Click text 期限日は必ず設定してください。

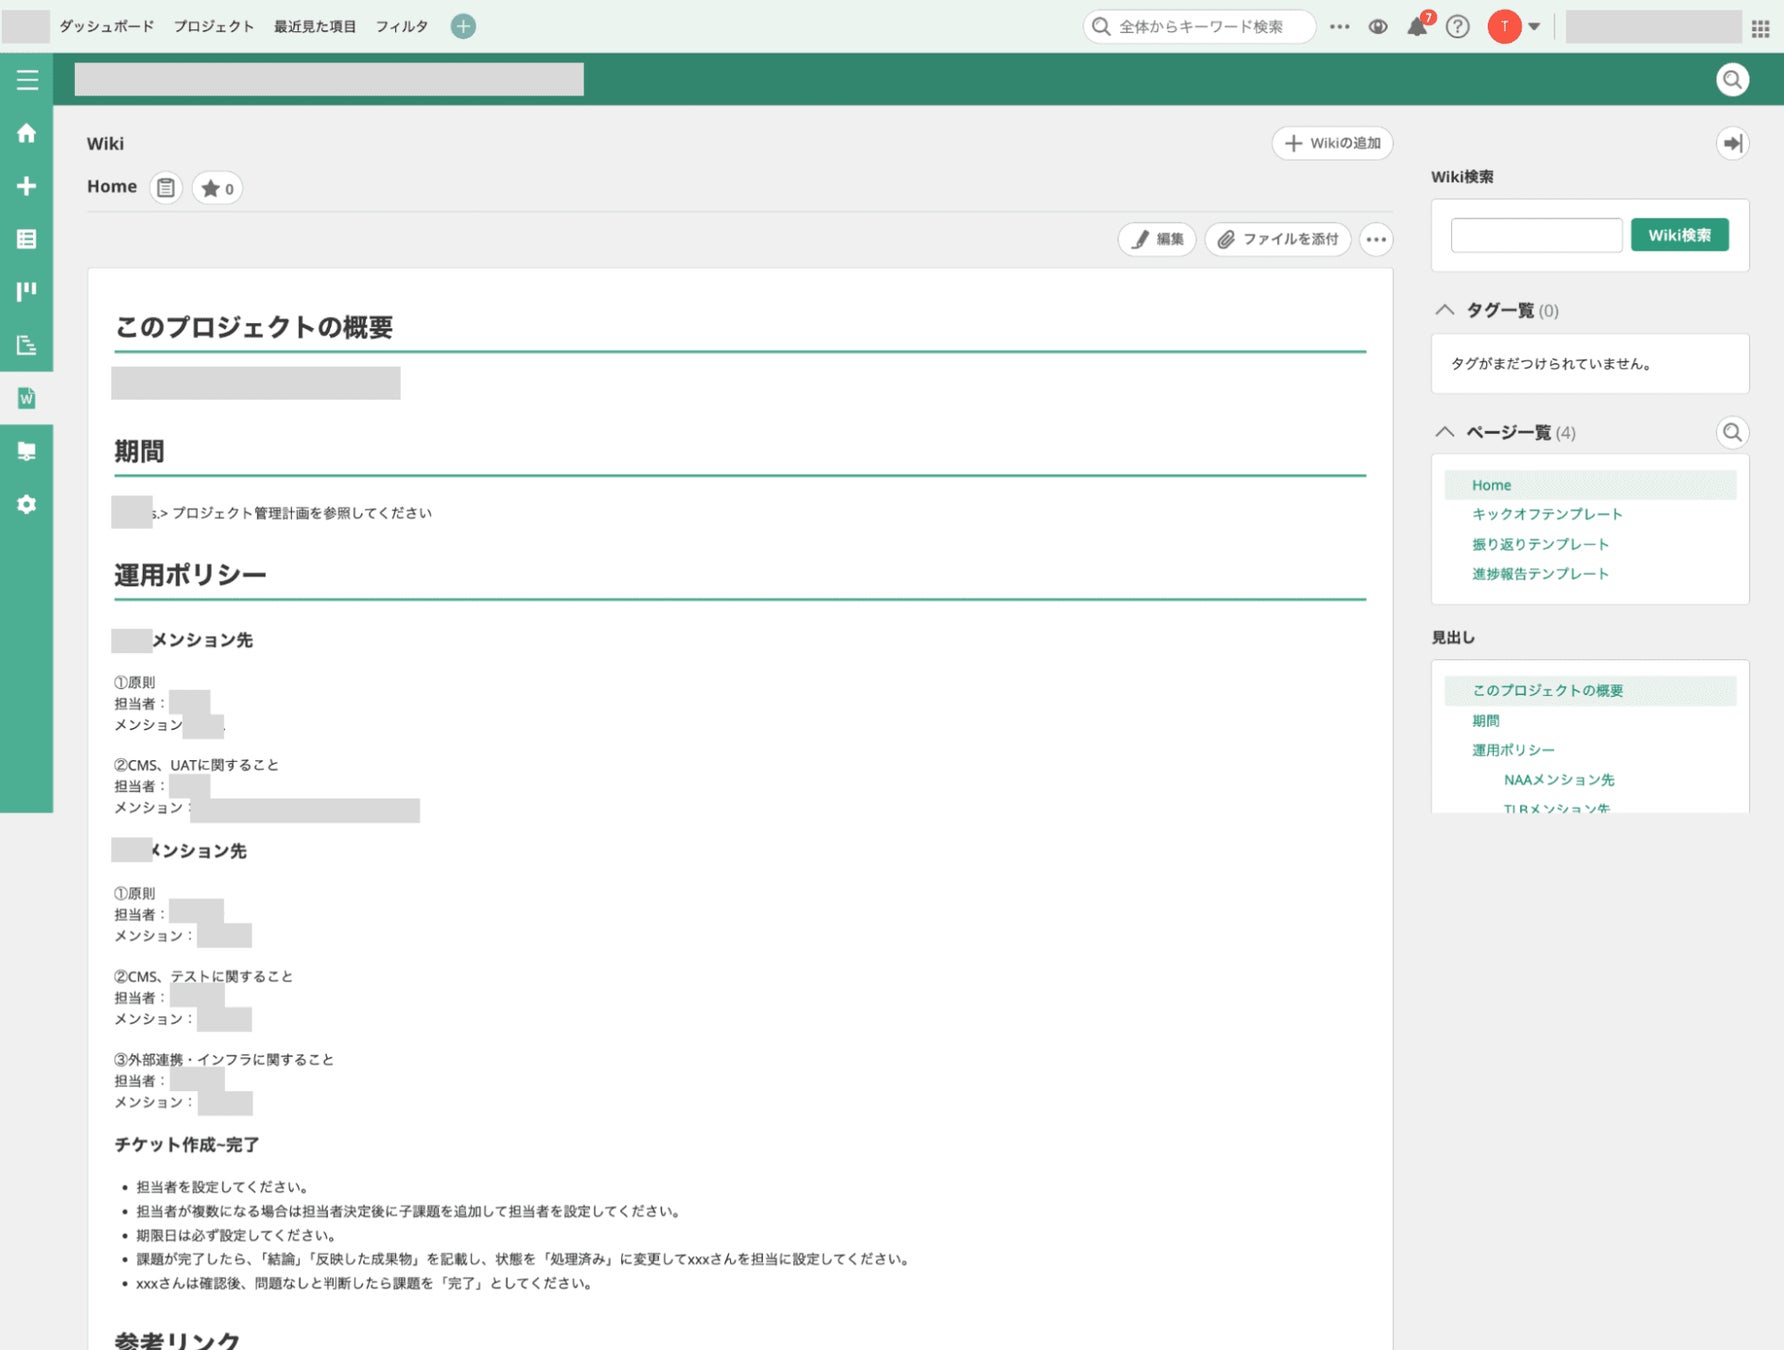point(237,1235)
